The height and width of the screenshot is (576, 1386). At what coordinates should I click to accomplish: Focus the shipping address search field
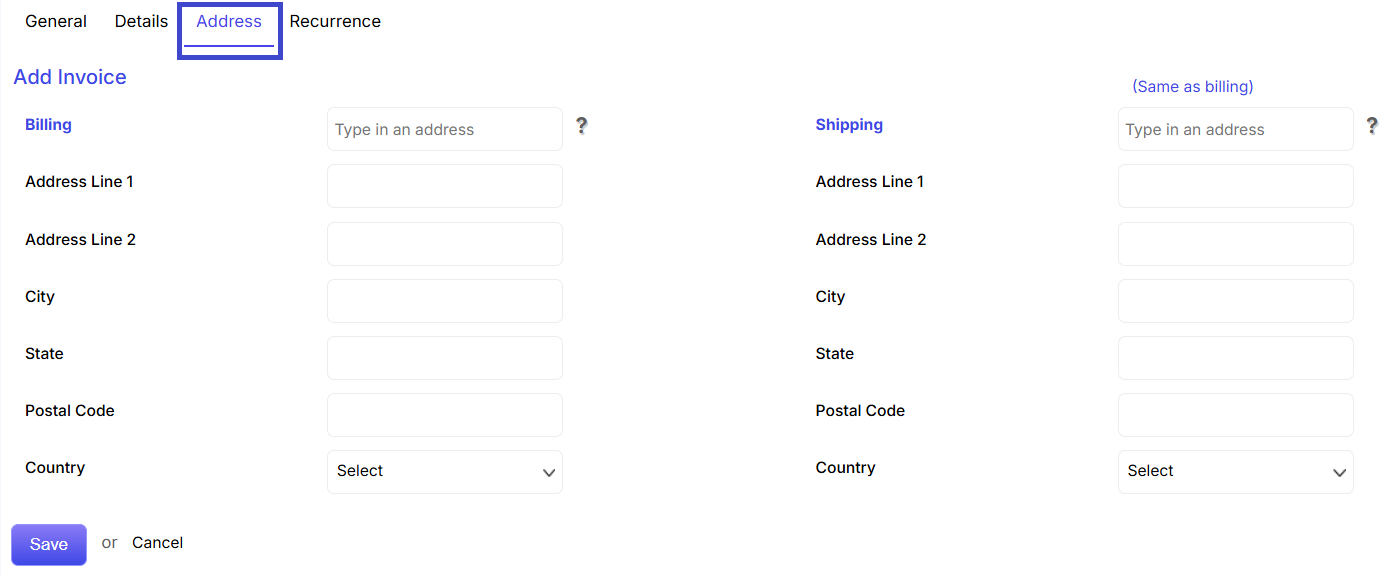(x=1236, y=129)
